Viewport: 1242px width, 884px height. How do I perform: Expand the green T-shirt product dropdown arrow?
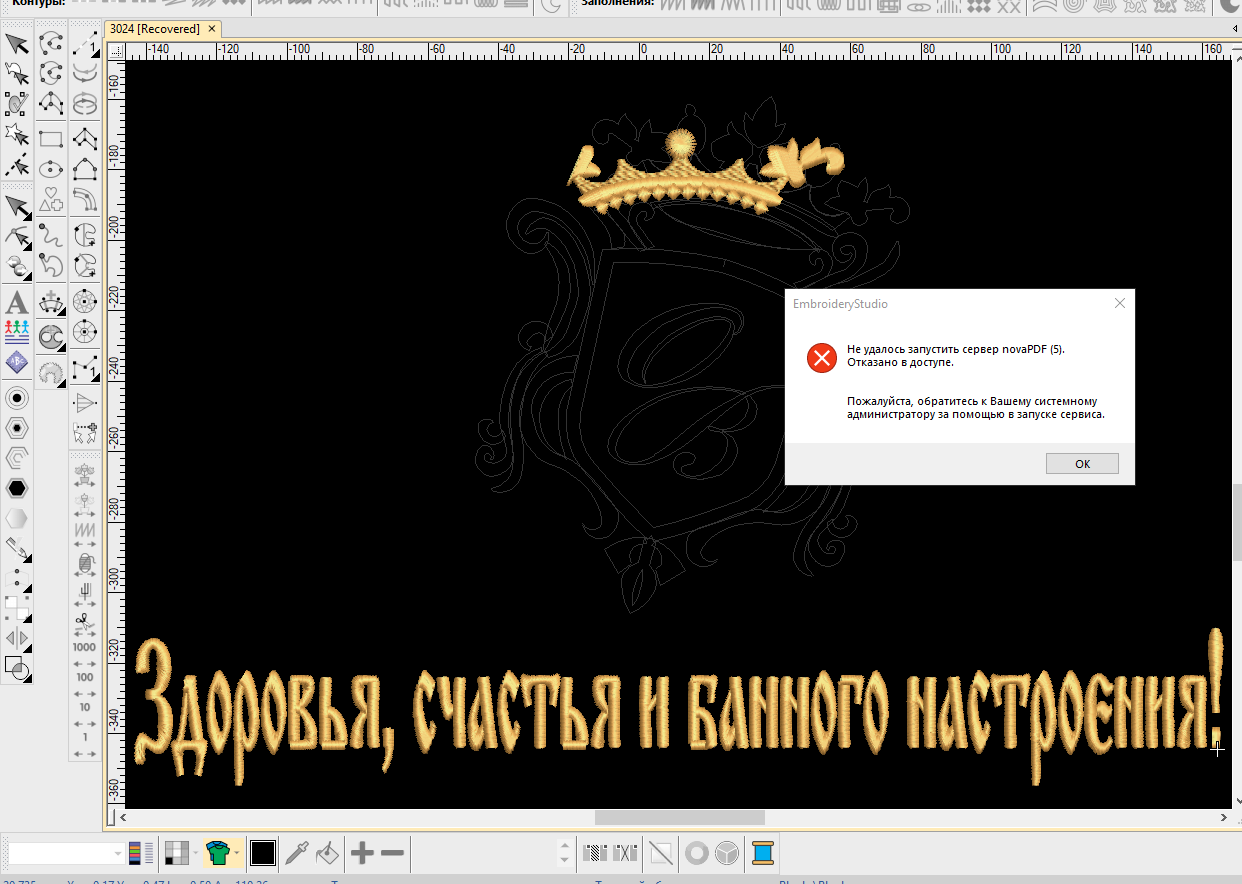pos(237,853)
